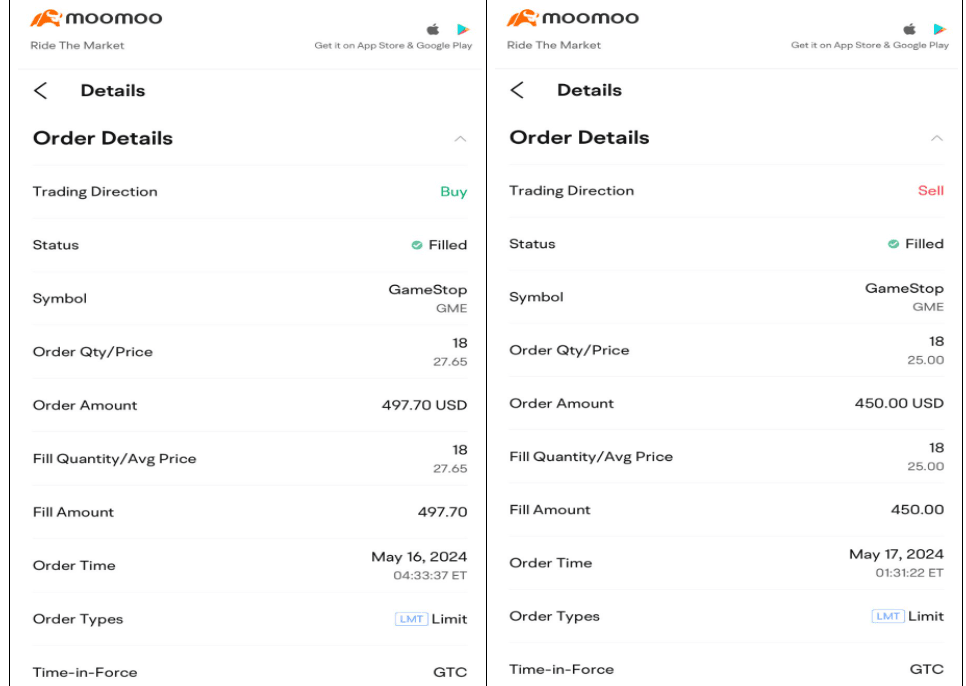The image size is (966, 686).
Task: Click the 497.70 USD Order Amount value
Action: point(424,405)
